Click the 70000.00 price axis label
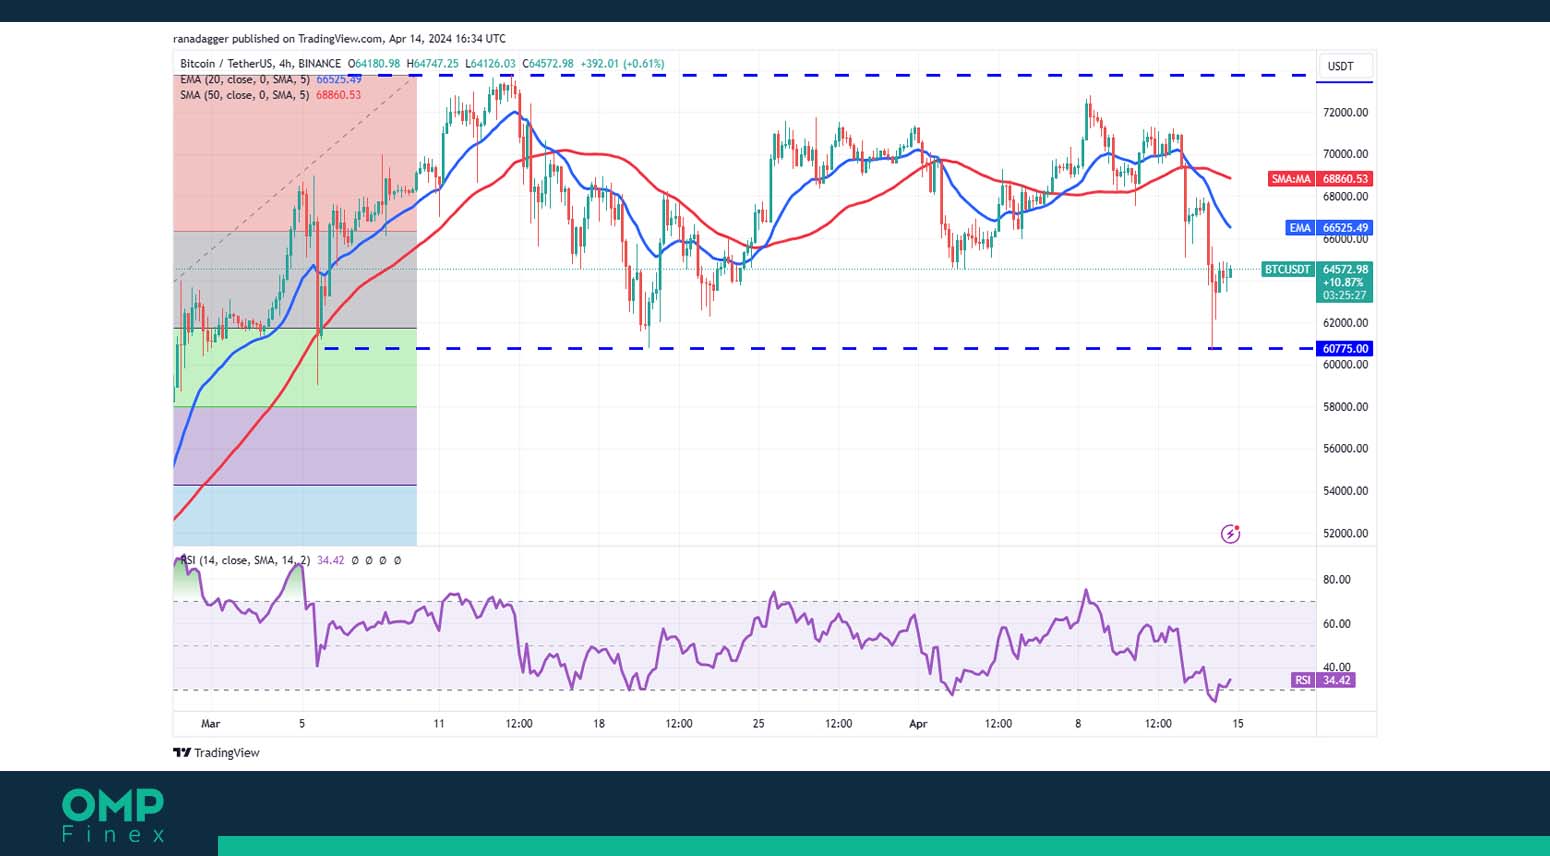1550x856 pixels. pyautogui.click(x=1345, y=154)
